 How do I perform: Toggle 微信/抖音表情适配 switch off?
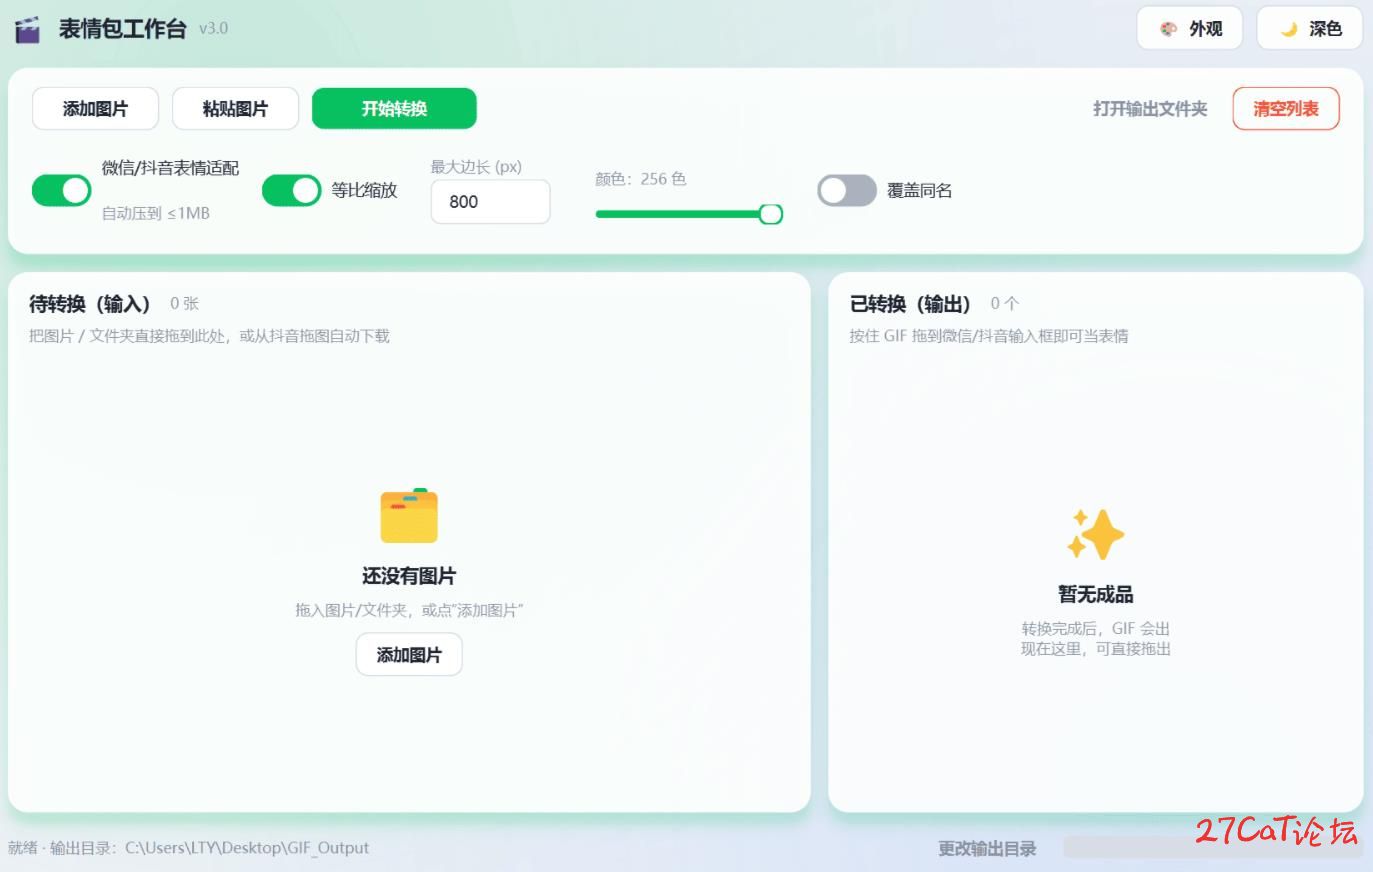pyautogui.click(x=62, y=190)
